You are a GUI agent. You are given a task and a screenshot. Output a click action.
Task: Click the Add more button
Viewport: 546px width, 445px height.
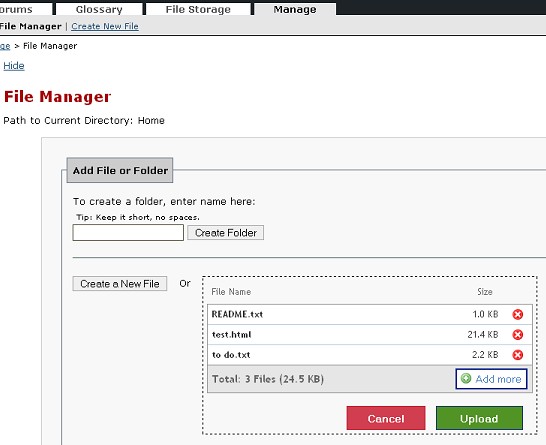click(491, 379)
